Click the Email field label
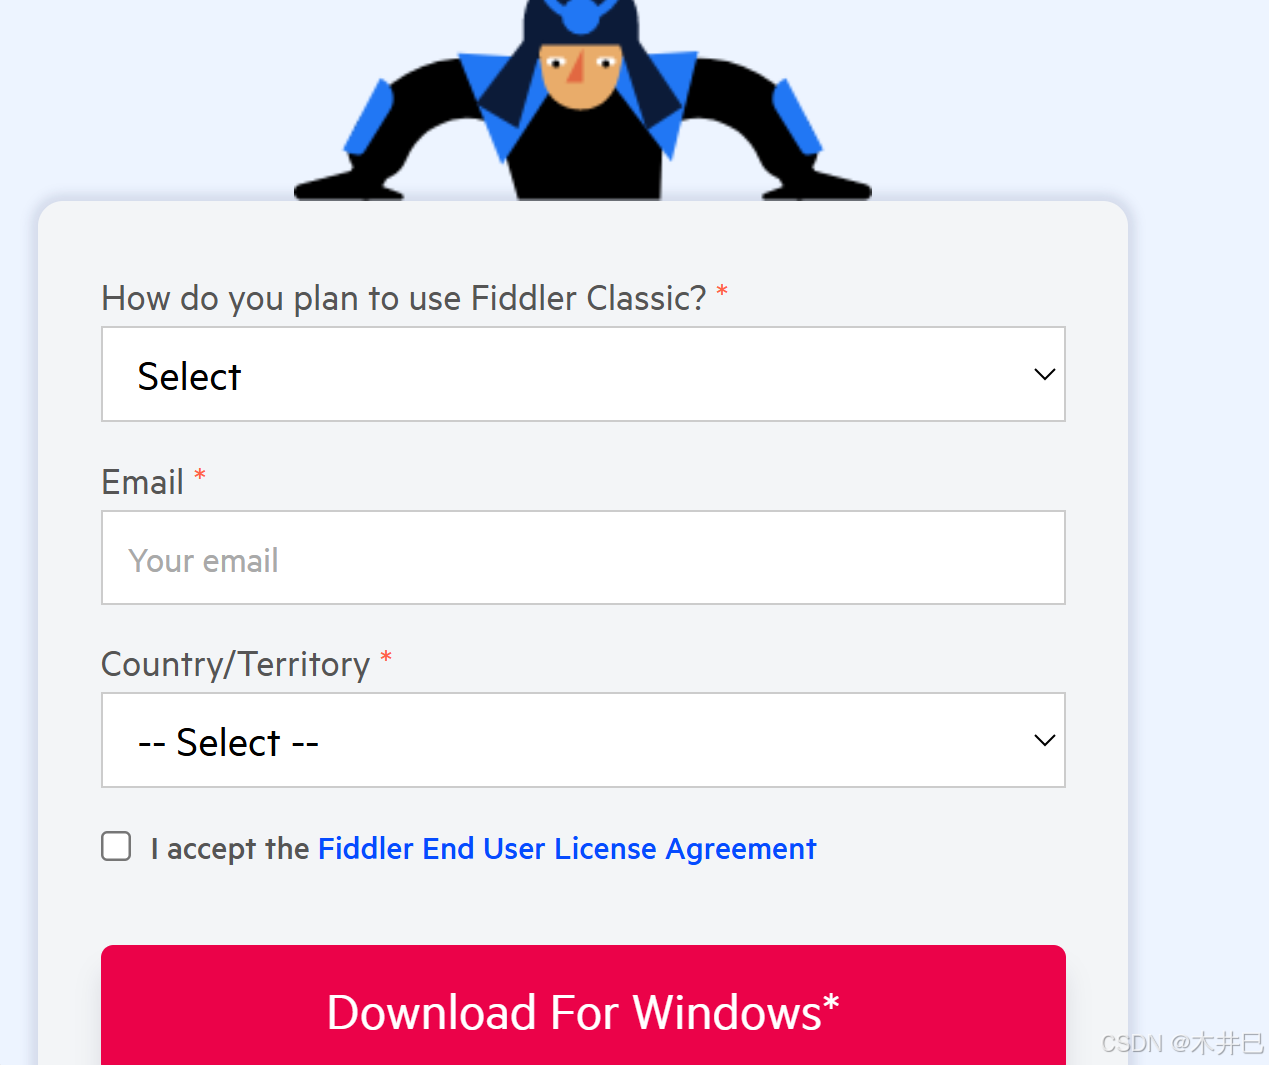 tap(142, 482)
